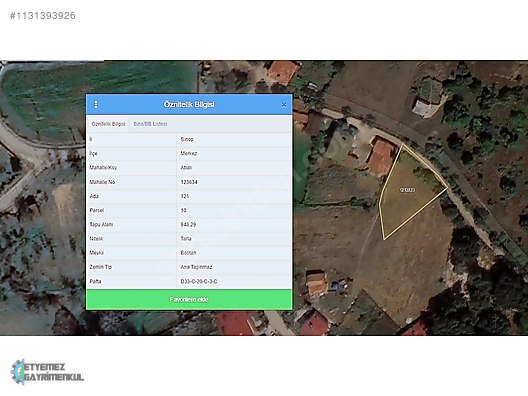
Task: Select the Öznitelik Bilgisi tab
Action: [108, 124]
